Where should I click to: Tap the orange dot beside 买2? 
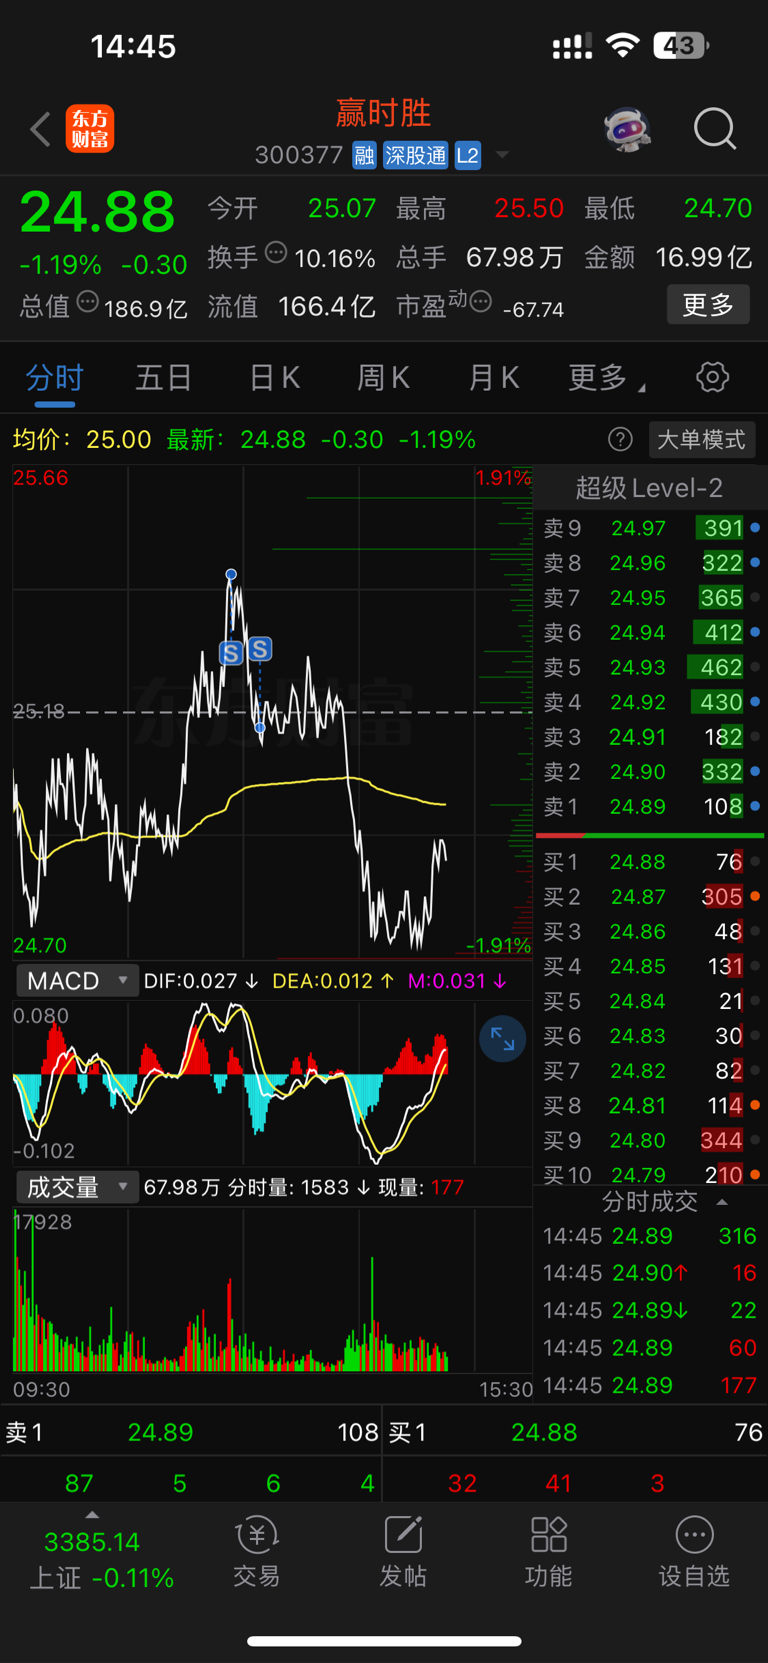point(755,896)
